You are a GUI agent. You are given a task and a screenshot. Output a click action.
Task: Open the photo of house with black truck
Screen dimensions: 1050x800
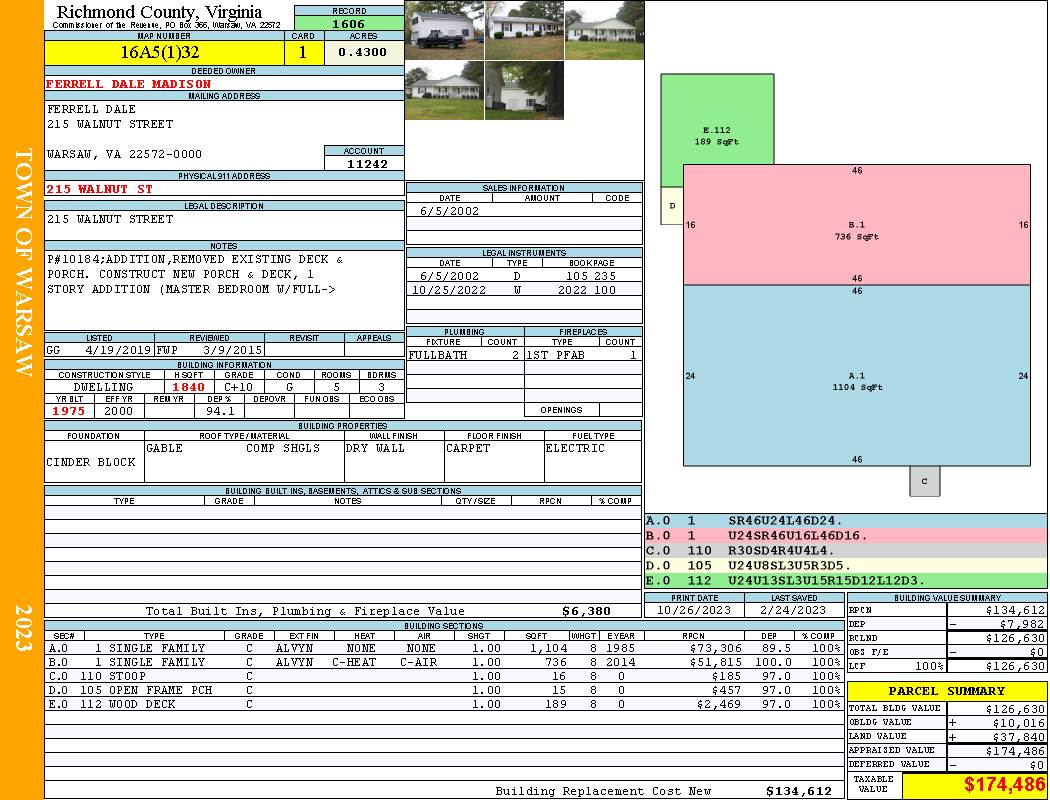445,30
